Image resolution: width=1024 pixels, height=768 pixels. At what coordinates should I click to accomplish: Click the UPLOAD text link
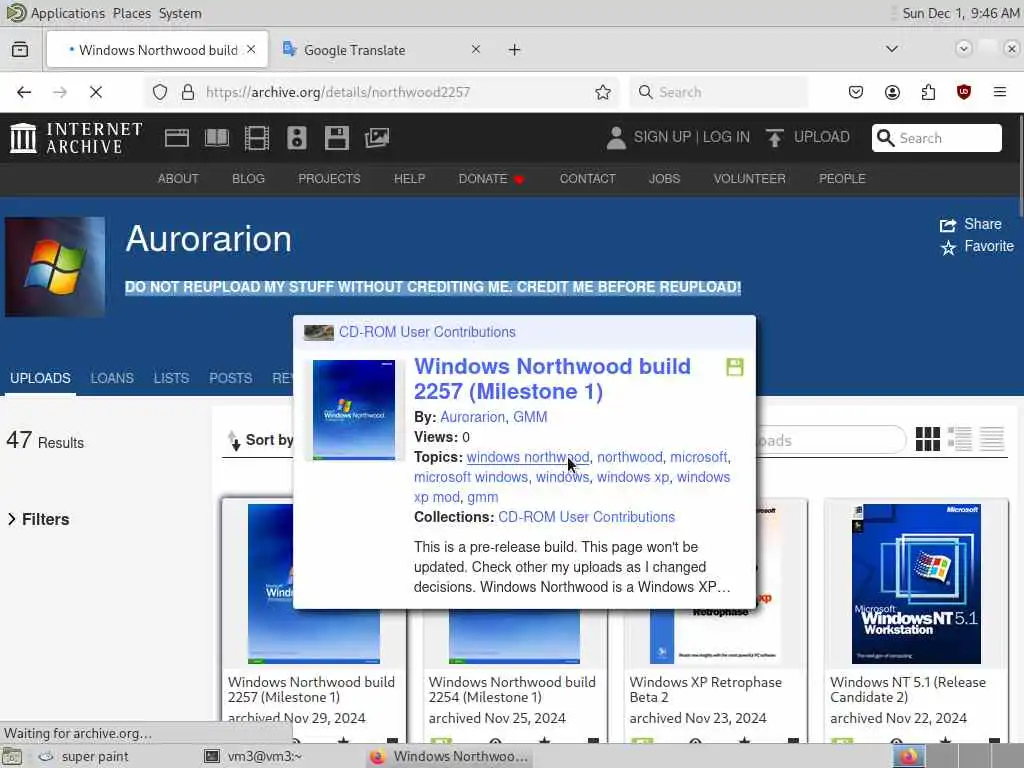click(x=822, y=136)
